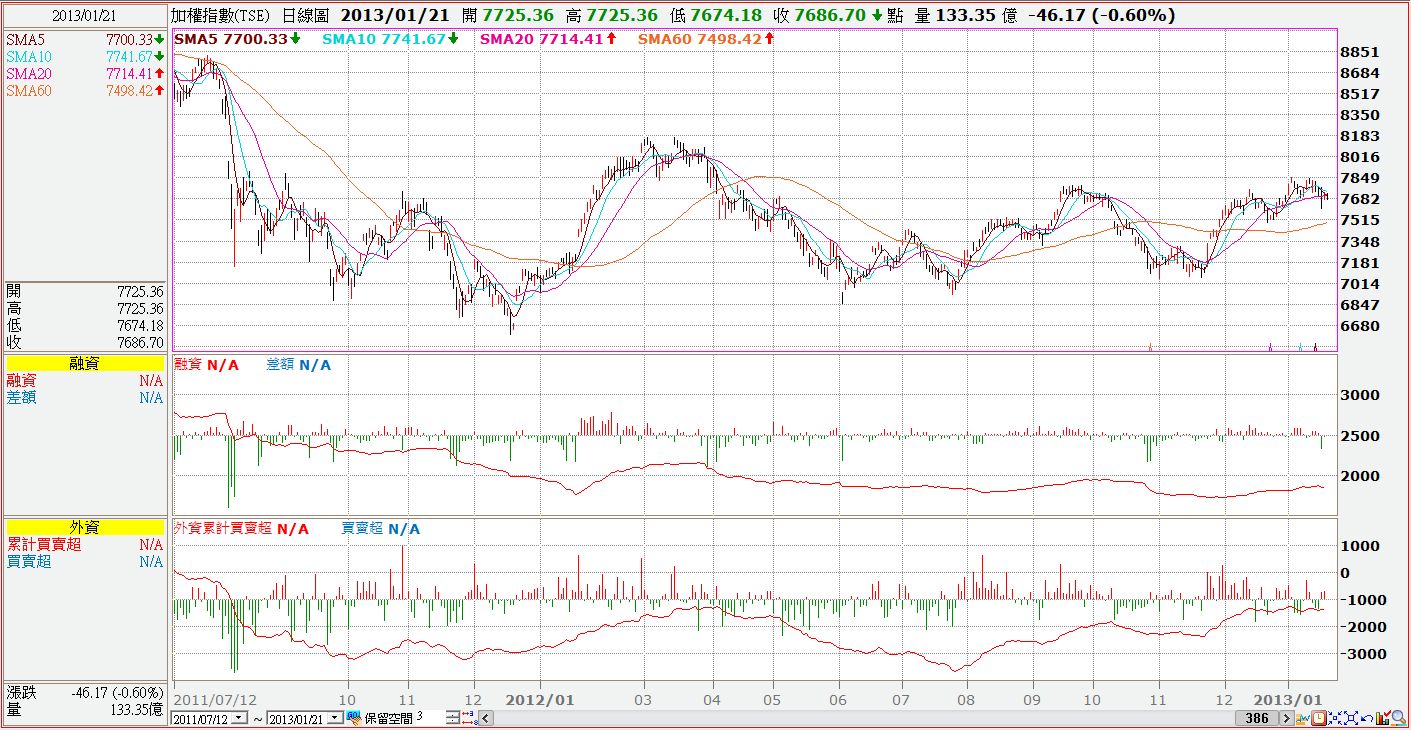Click the expand full-view arrows icon
The width and height of the screenshot is (1411, 730).
(x=1351, y=718)
